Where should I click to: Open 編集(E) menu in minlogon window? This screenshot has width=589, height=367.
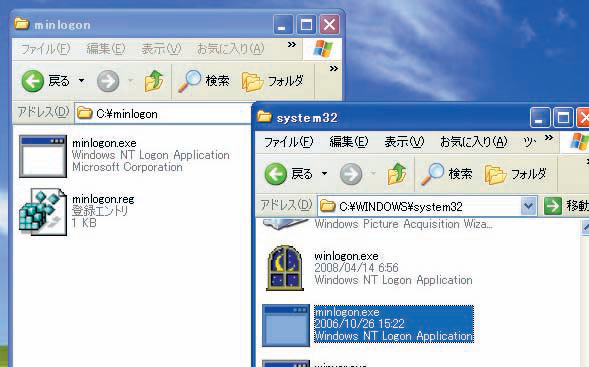106,49
